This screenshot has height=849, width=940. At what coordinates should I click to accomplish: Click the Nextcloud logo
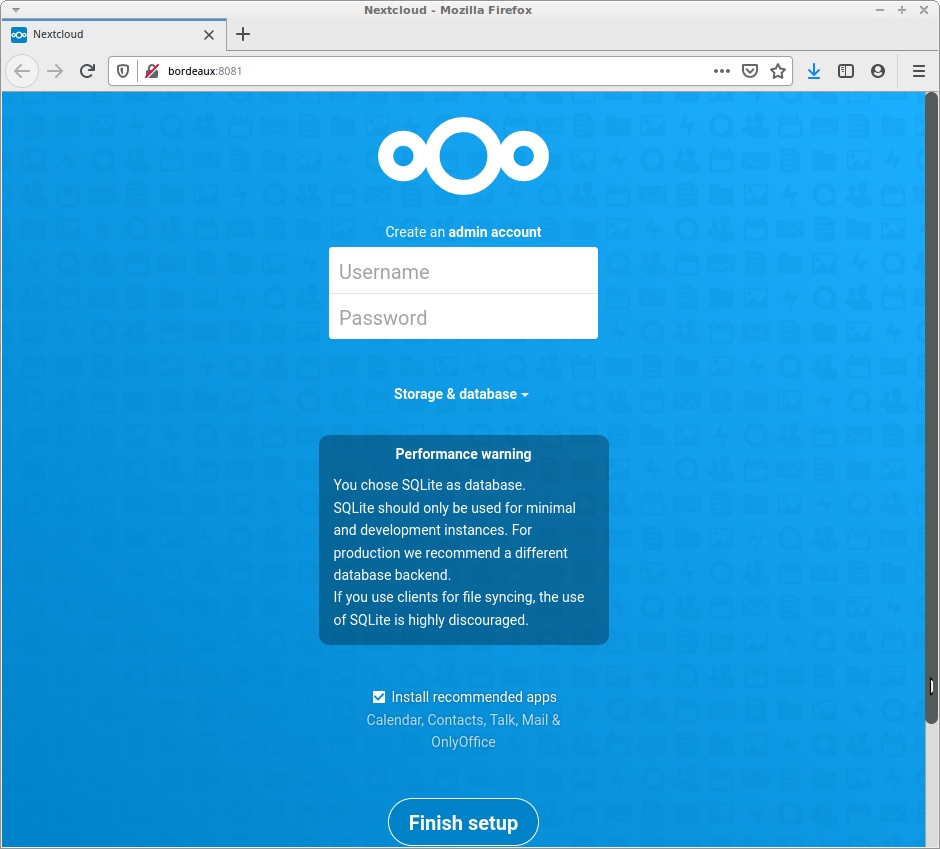pyautogui.click(x=463, y=156)
